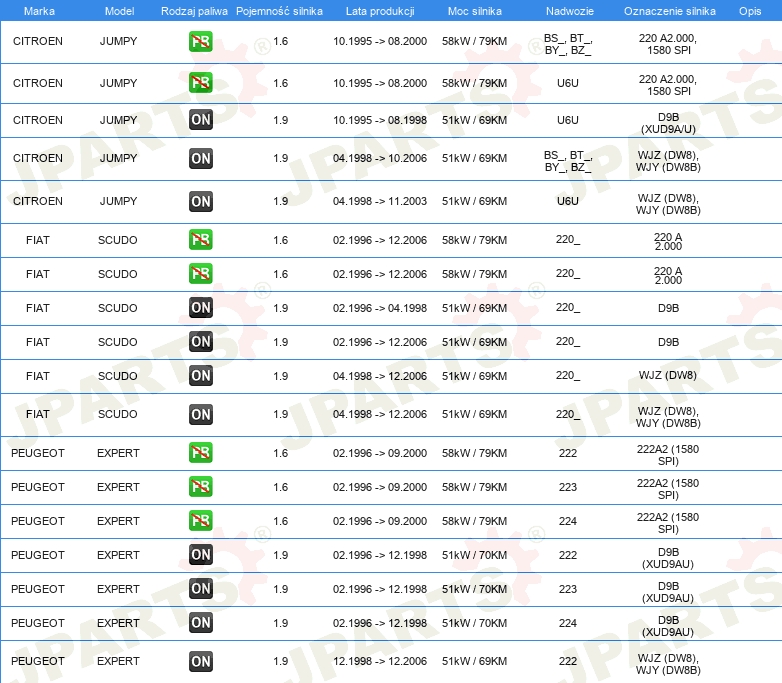The height and width of the screenshot is (683, 782).
Task: Click the ON diesel icon for Jumpy 04.1998–10.2006
Action: [x=201, y=158]
